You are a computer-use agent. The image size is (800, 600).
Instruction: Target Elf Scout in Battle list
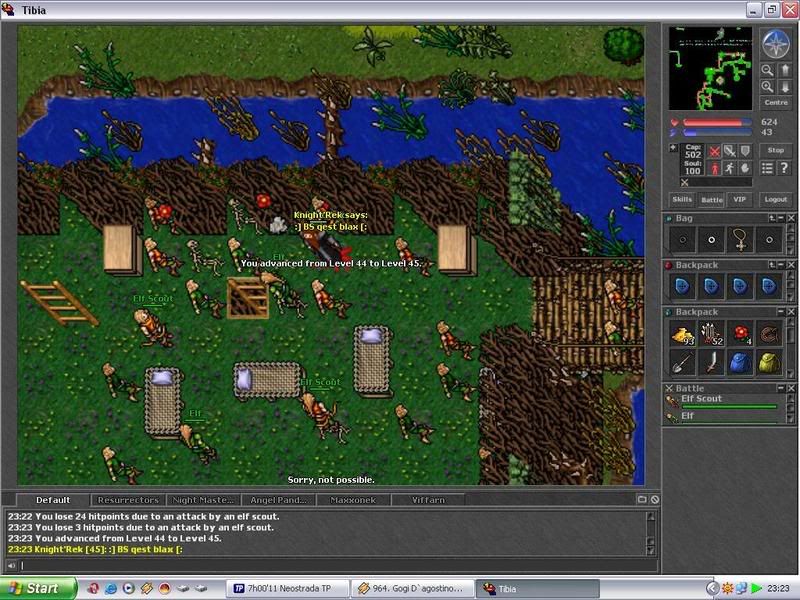(723, 401)
